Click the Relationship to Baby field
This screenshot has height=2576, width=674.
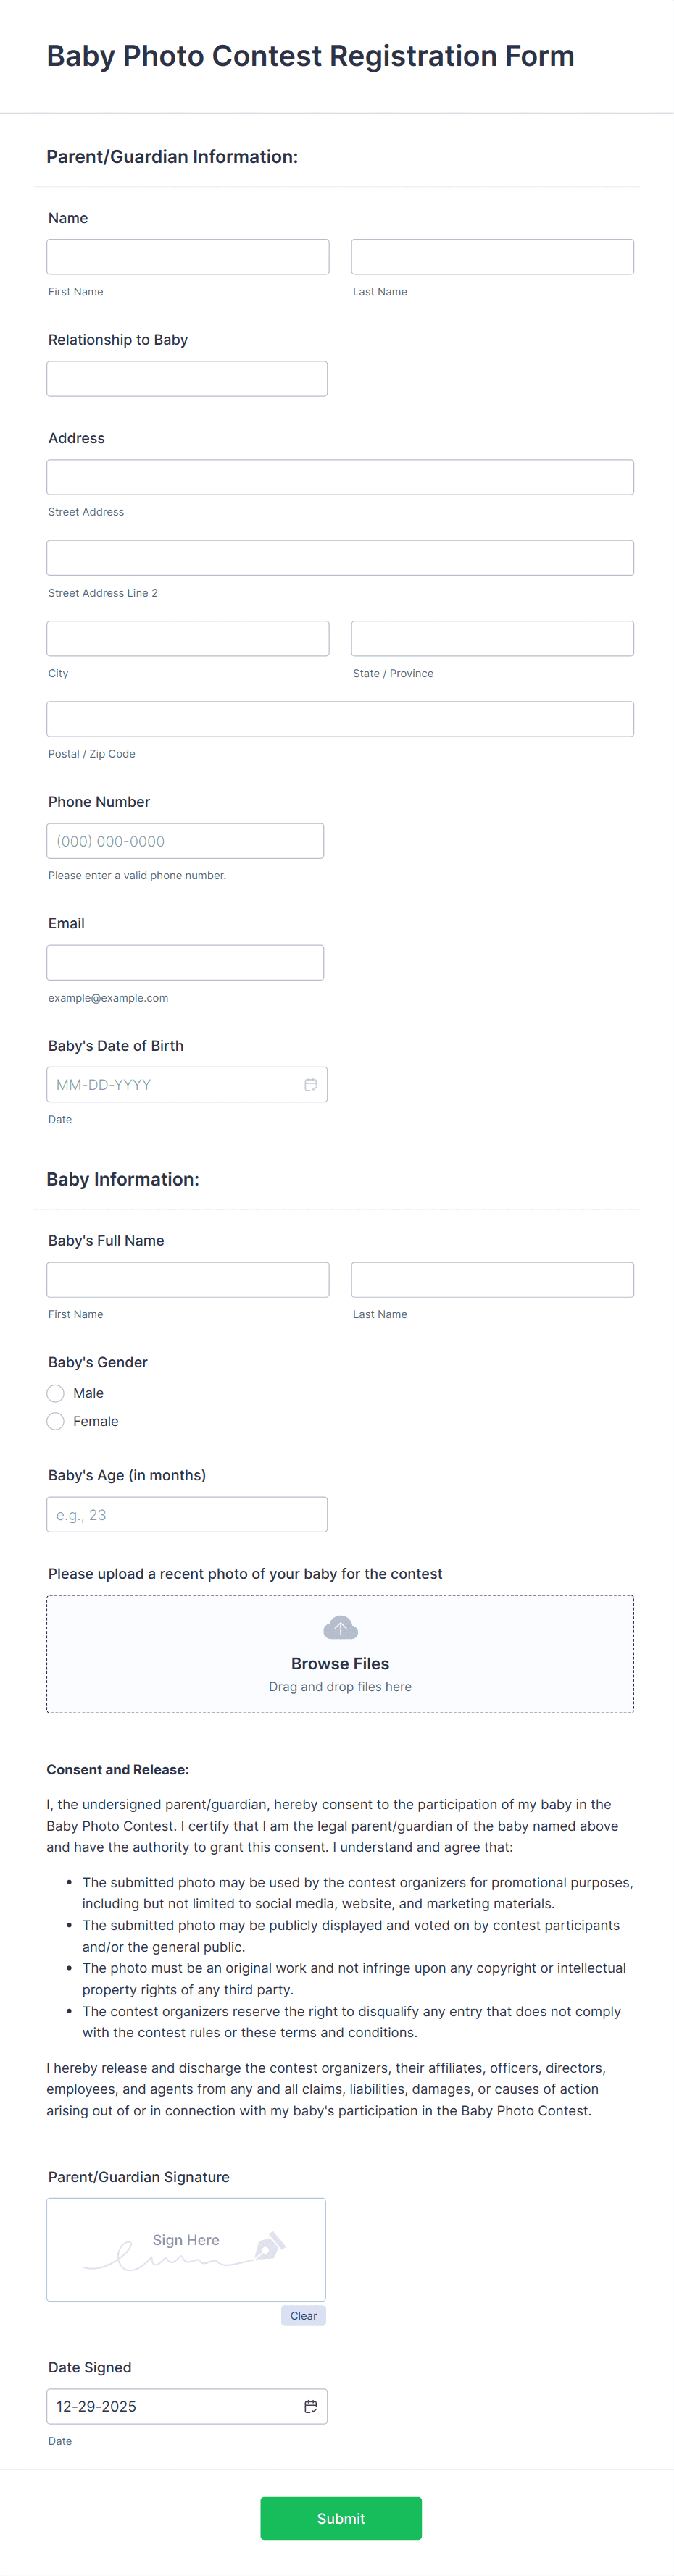tap(186, 378)
